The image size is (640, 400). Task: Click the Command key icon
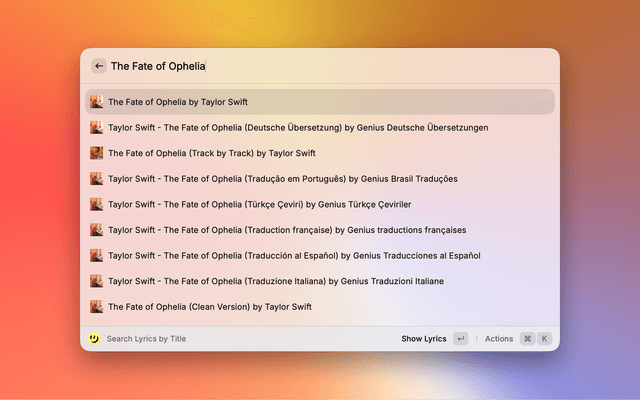(x=527, y=339)
